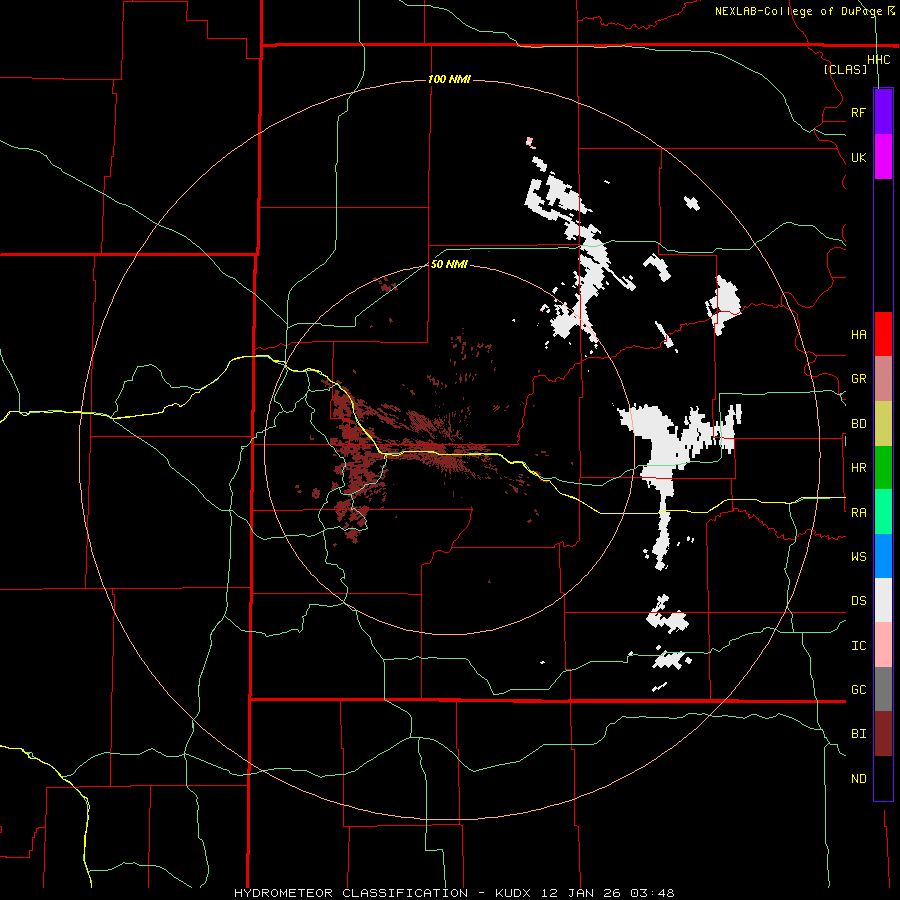Image resolution: width=900 pixels, height=900 pixels.
Task: Click the 'HR' legend label
Action: coord(858,468)
